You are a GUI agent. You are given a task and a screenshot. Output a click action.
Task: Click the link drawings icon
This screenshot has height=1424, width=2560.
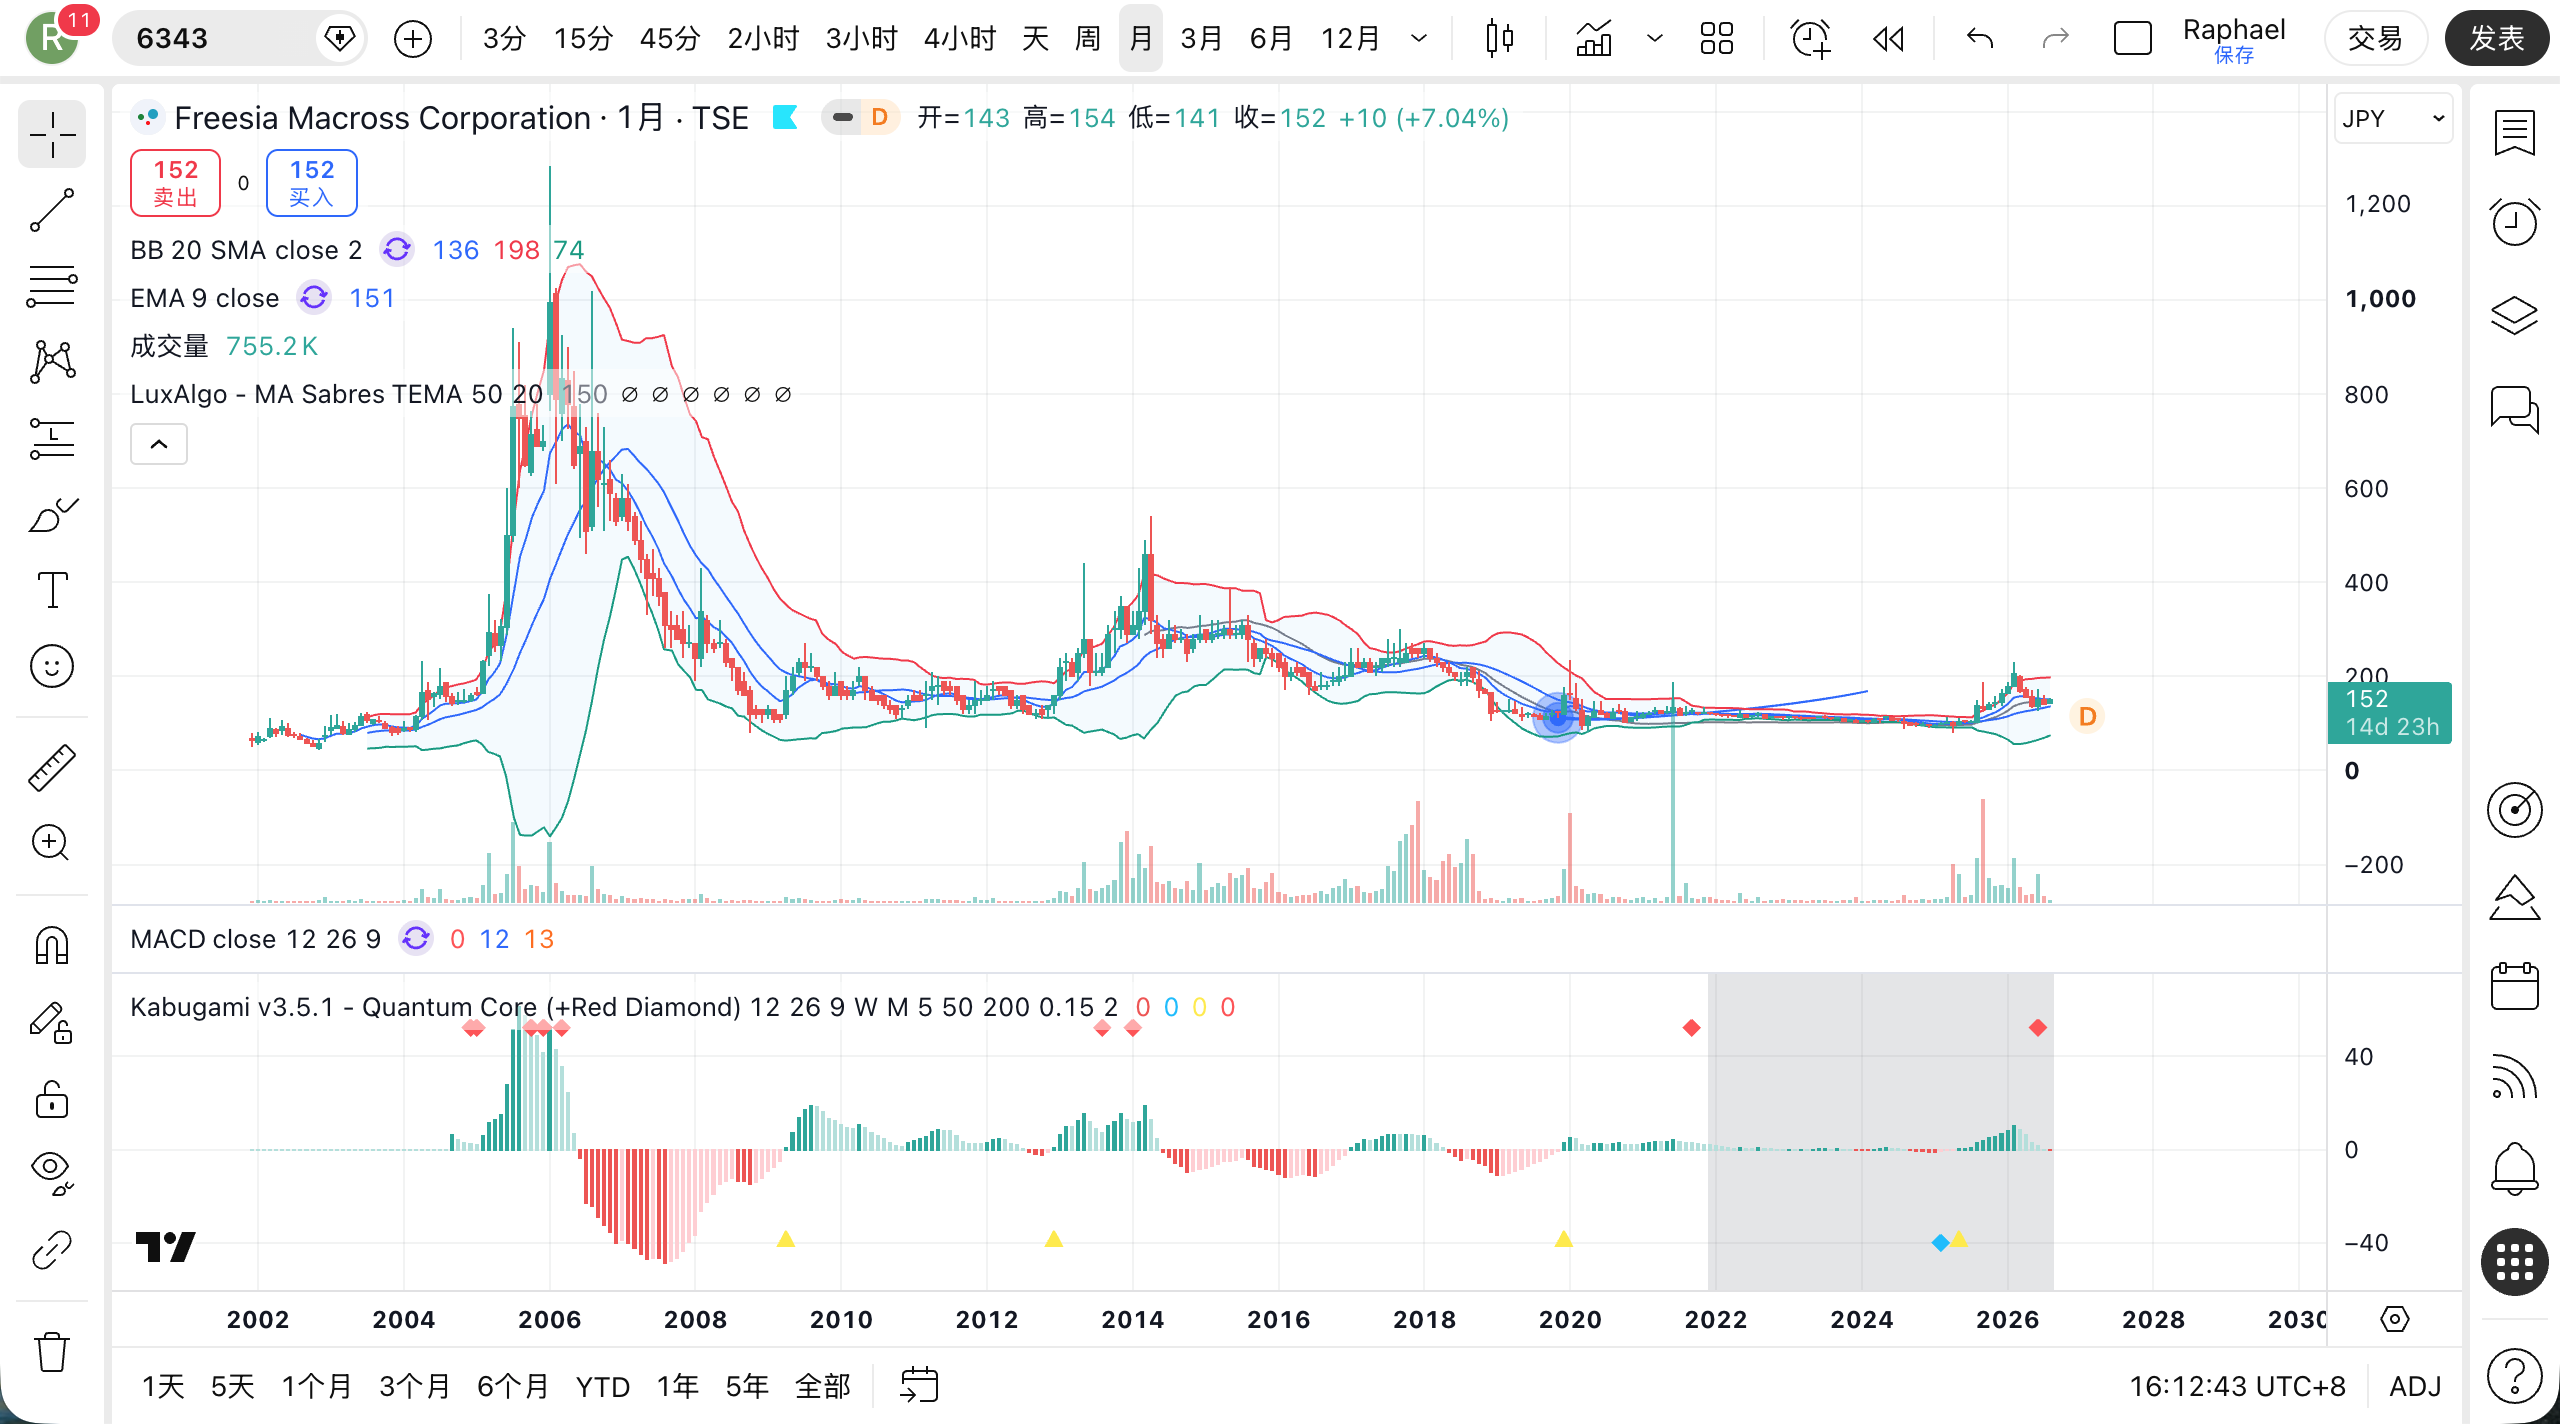pos(52,1250)
